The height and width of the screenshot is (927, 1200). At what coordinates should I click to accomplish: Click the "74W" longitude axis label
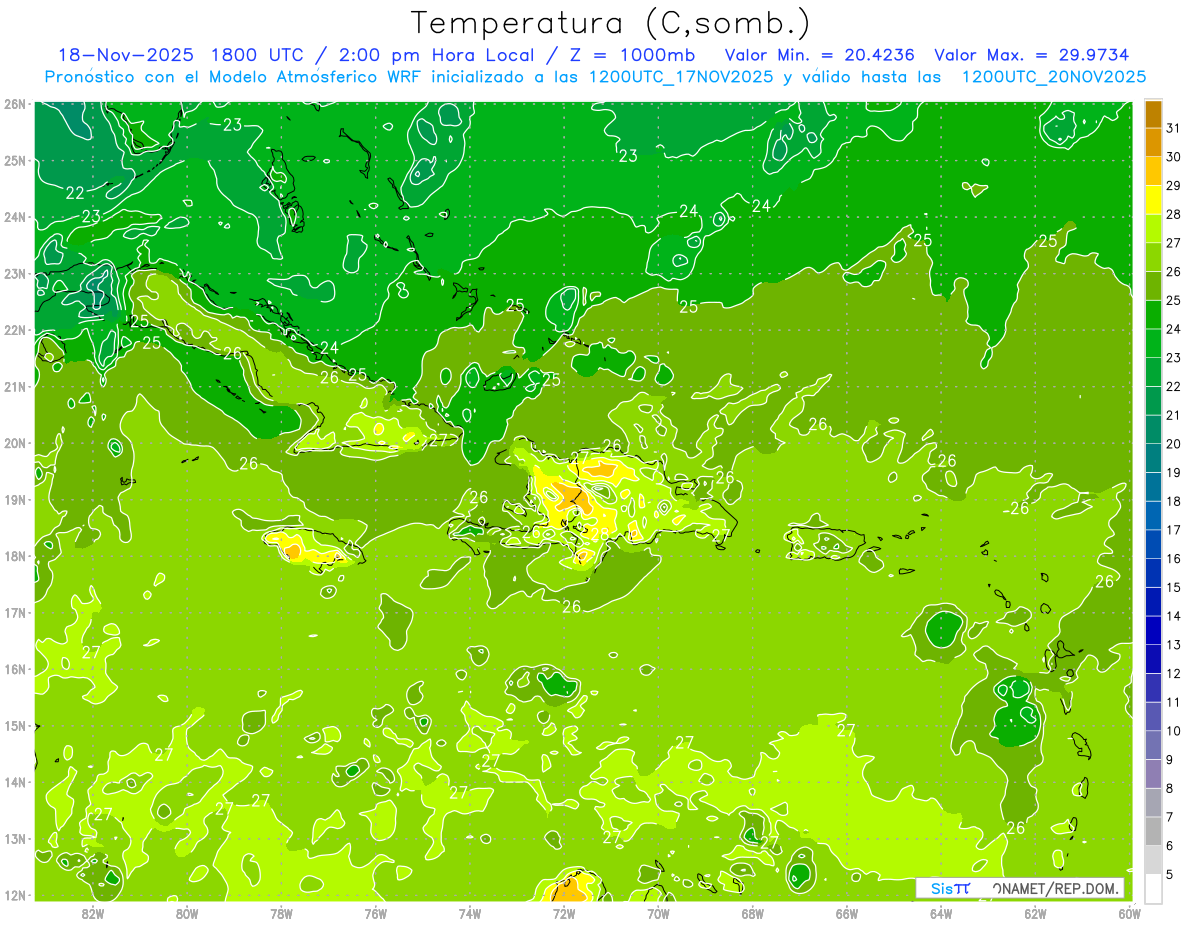[469, 913]
